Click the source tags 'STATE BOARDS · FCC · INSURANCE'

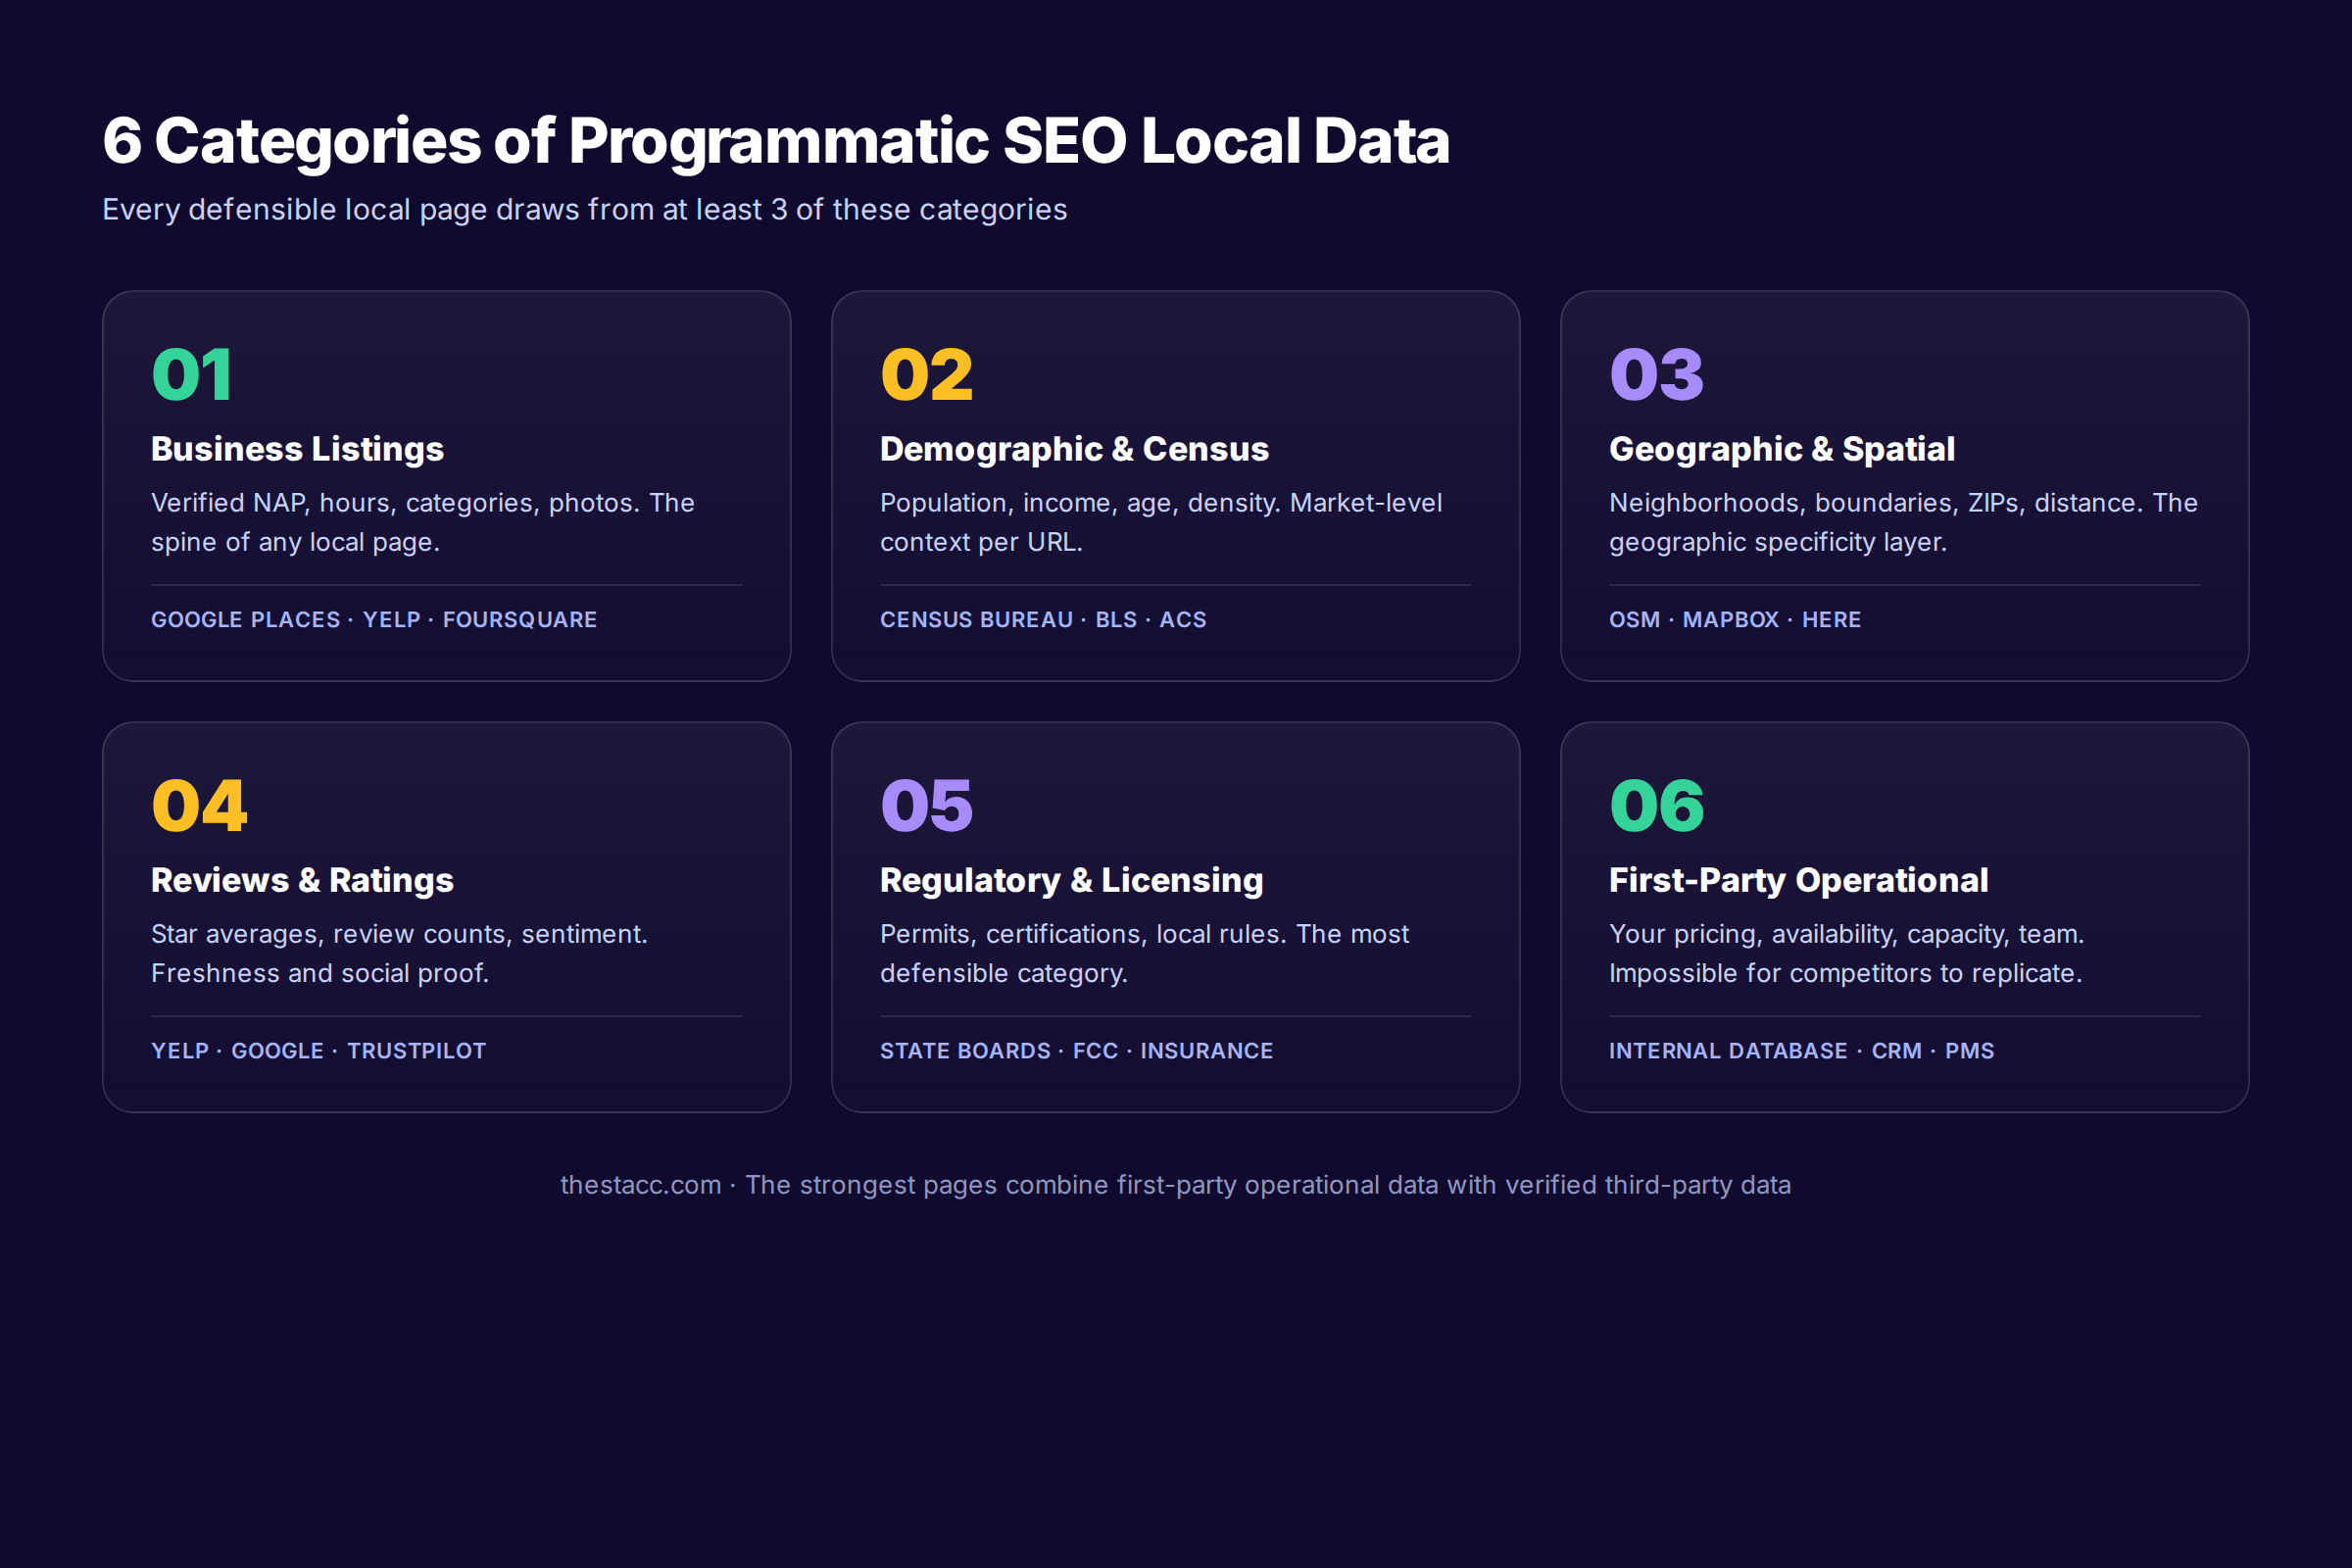(1077, 1051)
